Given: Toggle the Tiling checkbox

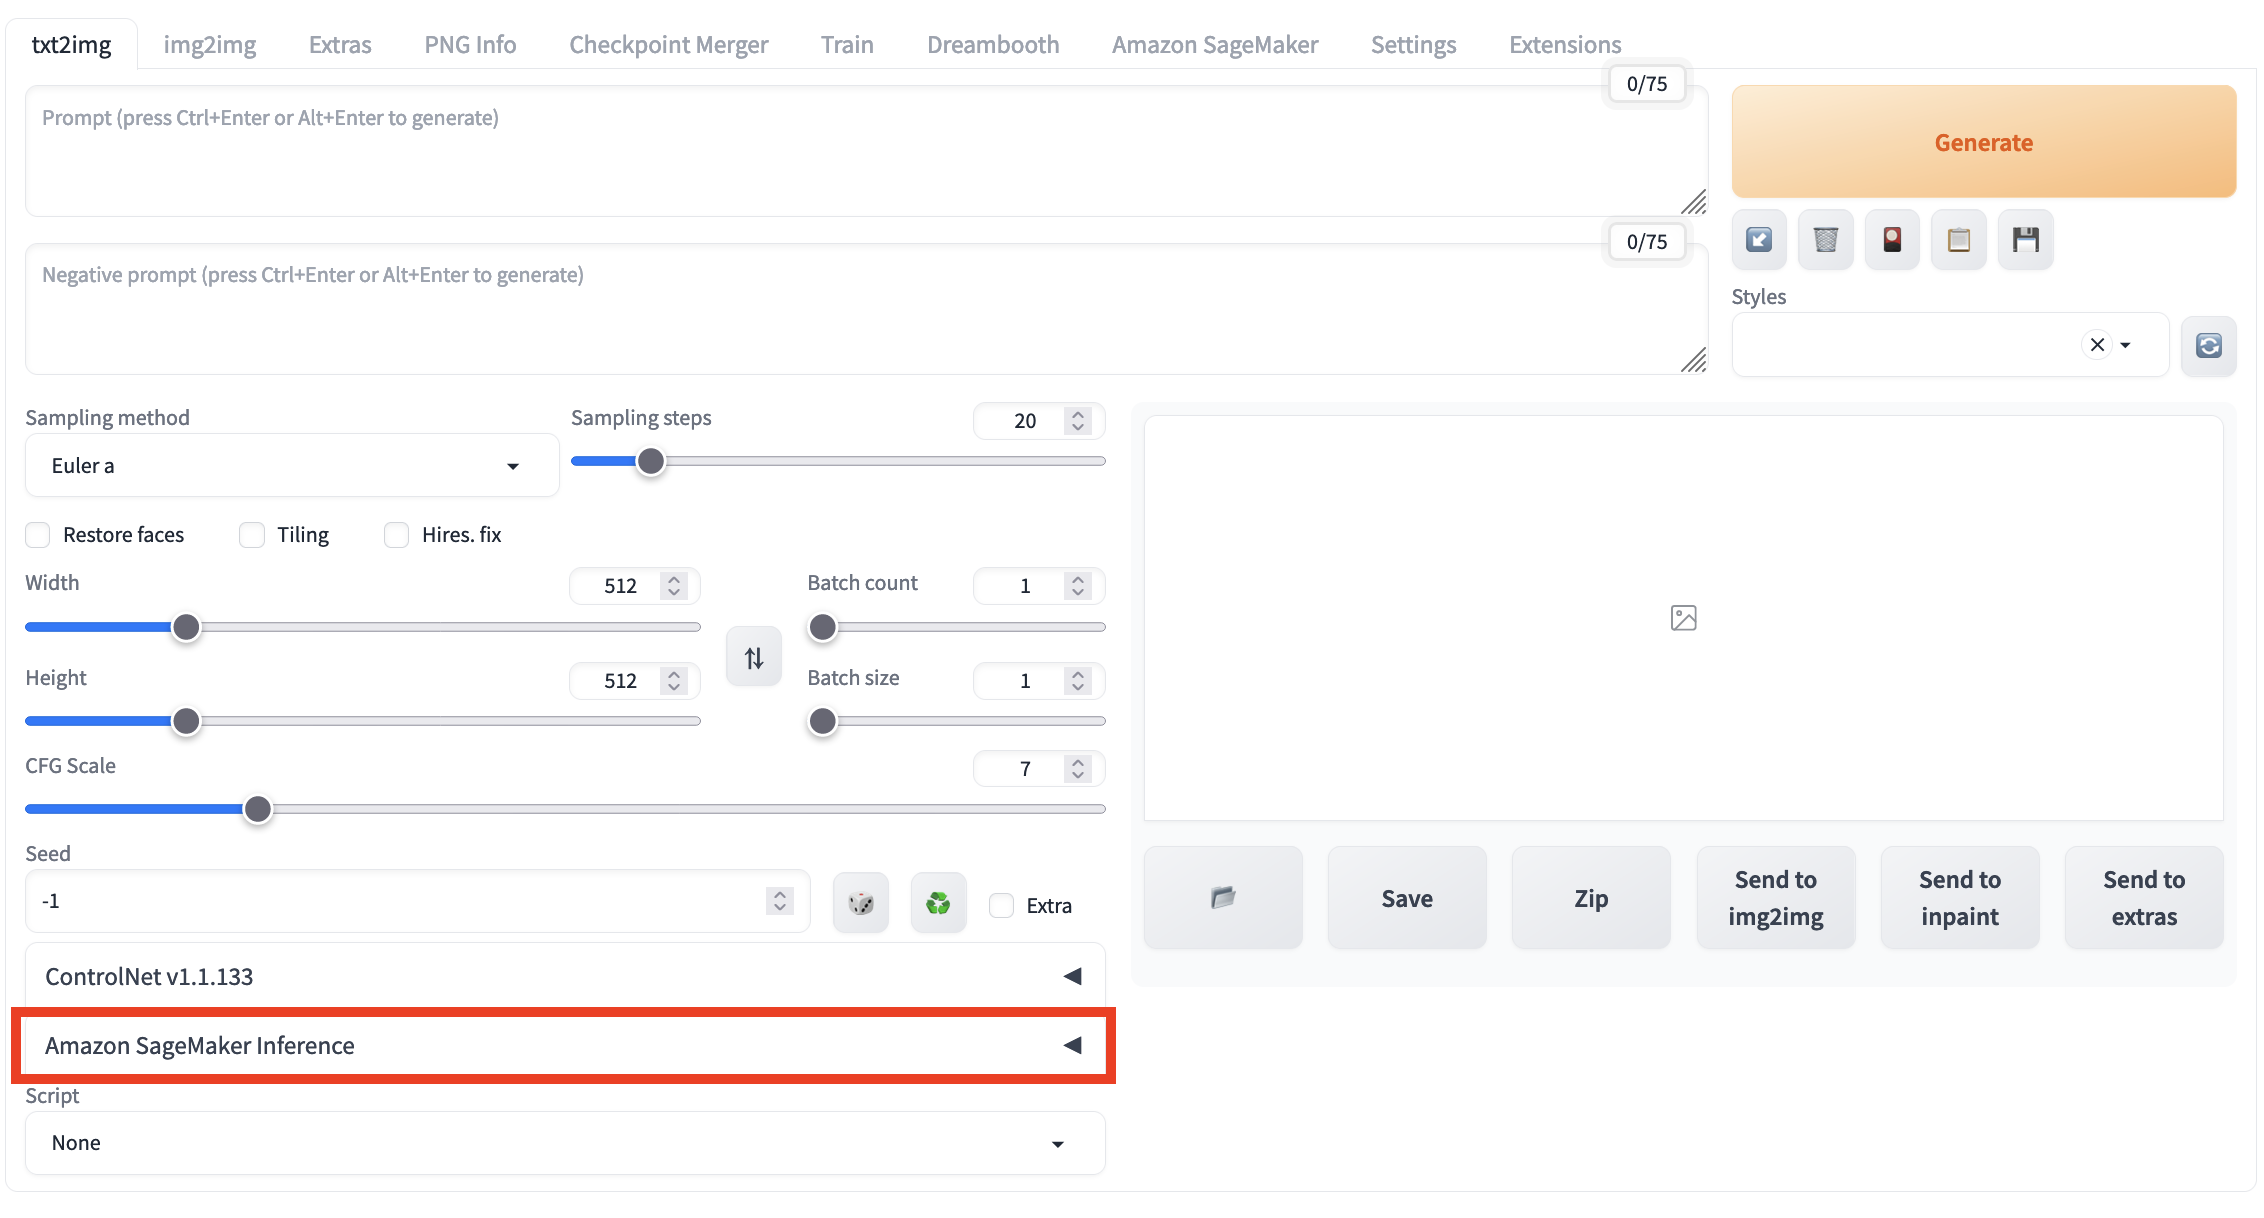Looking at the screenshot, I should (252, 535).
